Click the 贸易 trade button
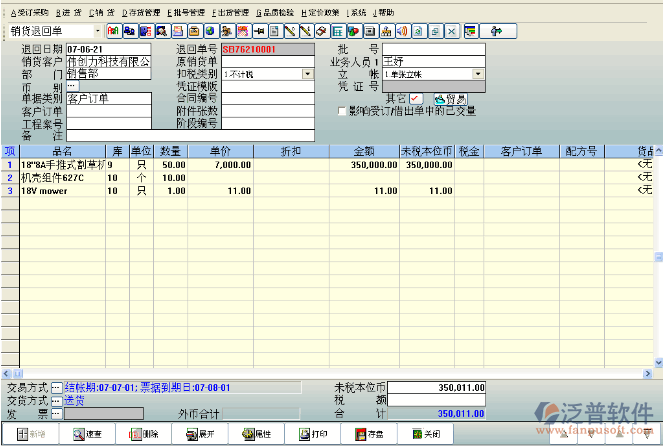 pos(451,98)
